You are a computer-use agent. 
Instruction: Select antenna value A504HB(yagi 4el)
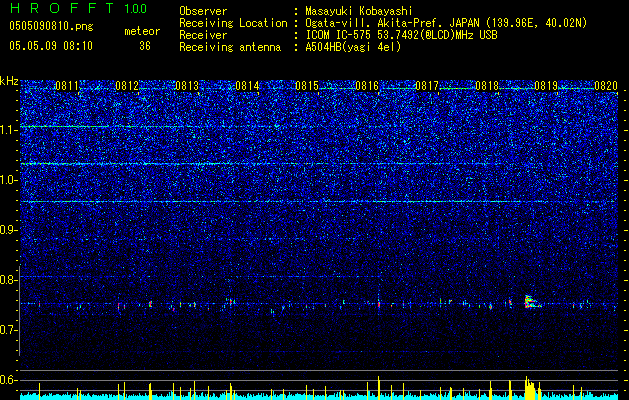353,47
